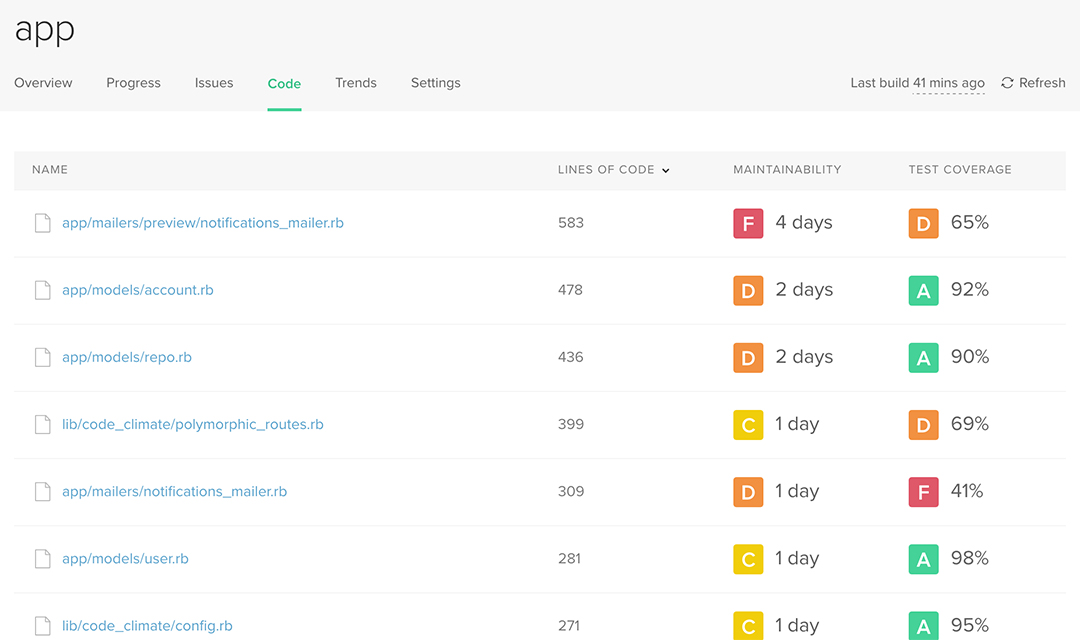Screen dimensions: 1080x640
Task: Click the file icon beside app/mailers/preview/notifications_mailer.rb
Action: coord(43,223)
